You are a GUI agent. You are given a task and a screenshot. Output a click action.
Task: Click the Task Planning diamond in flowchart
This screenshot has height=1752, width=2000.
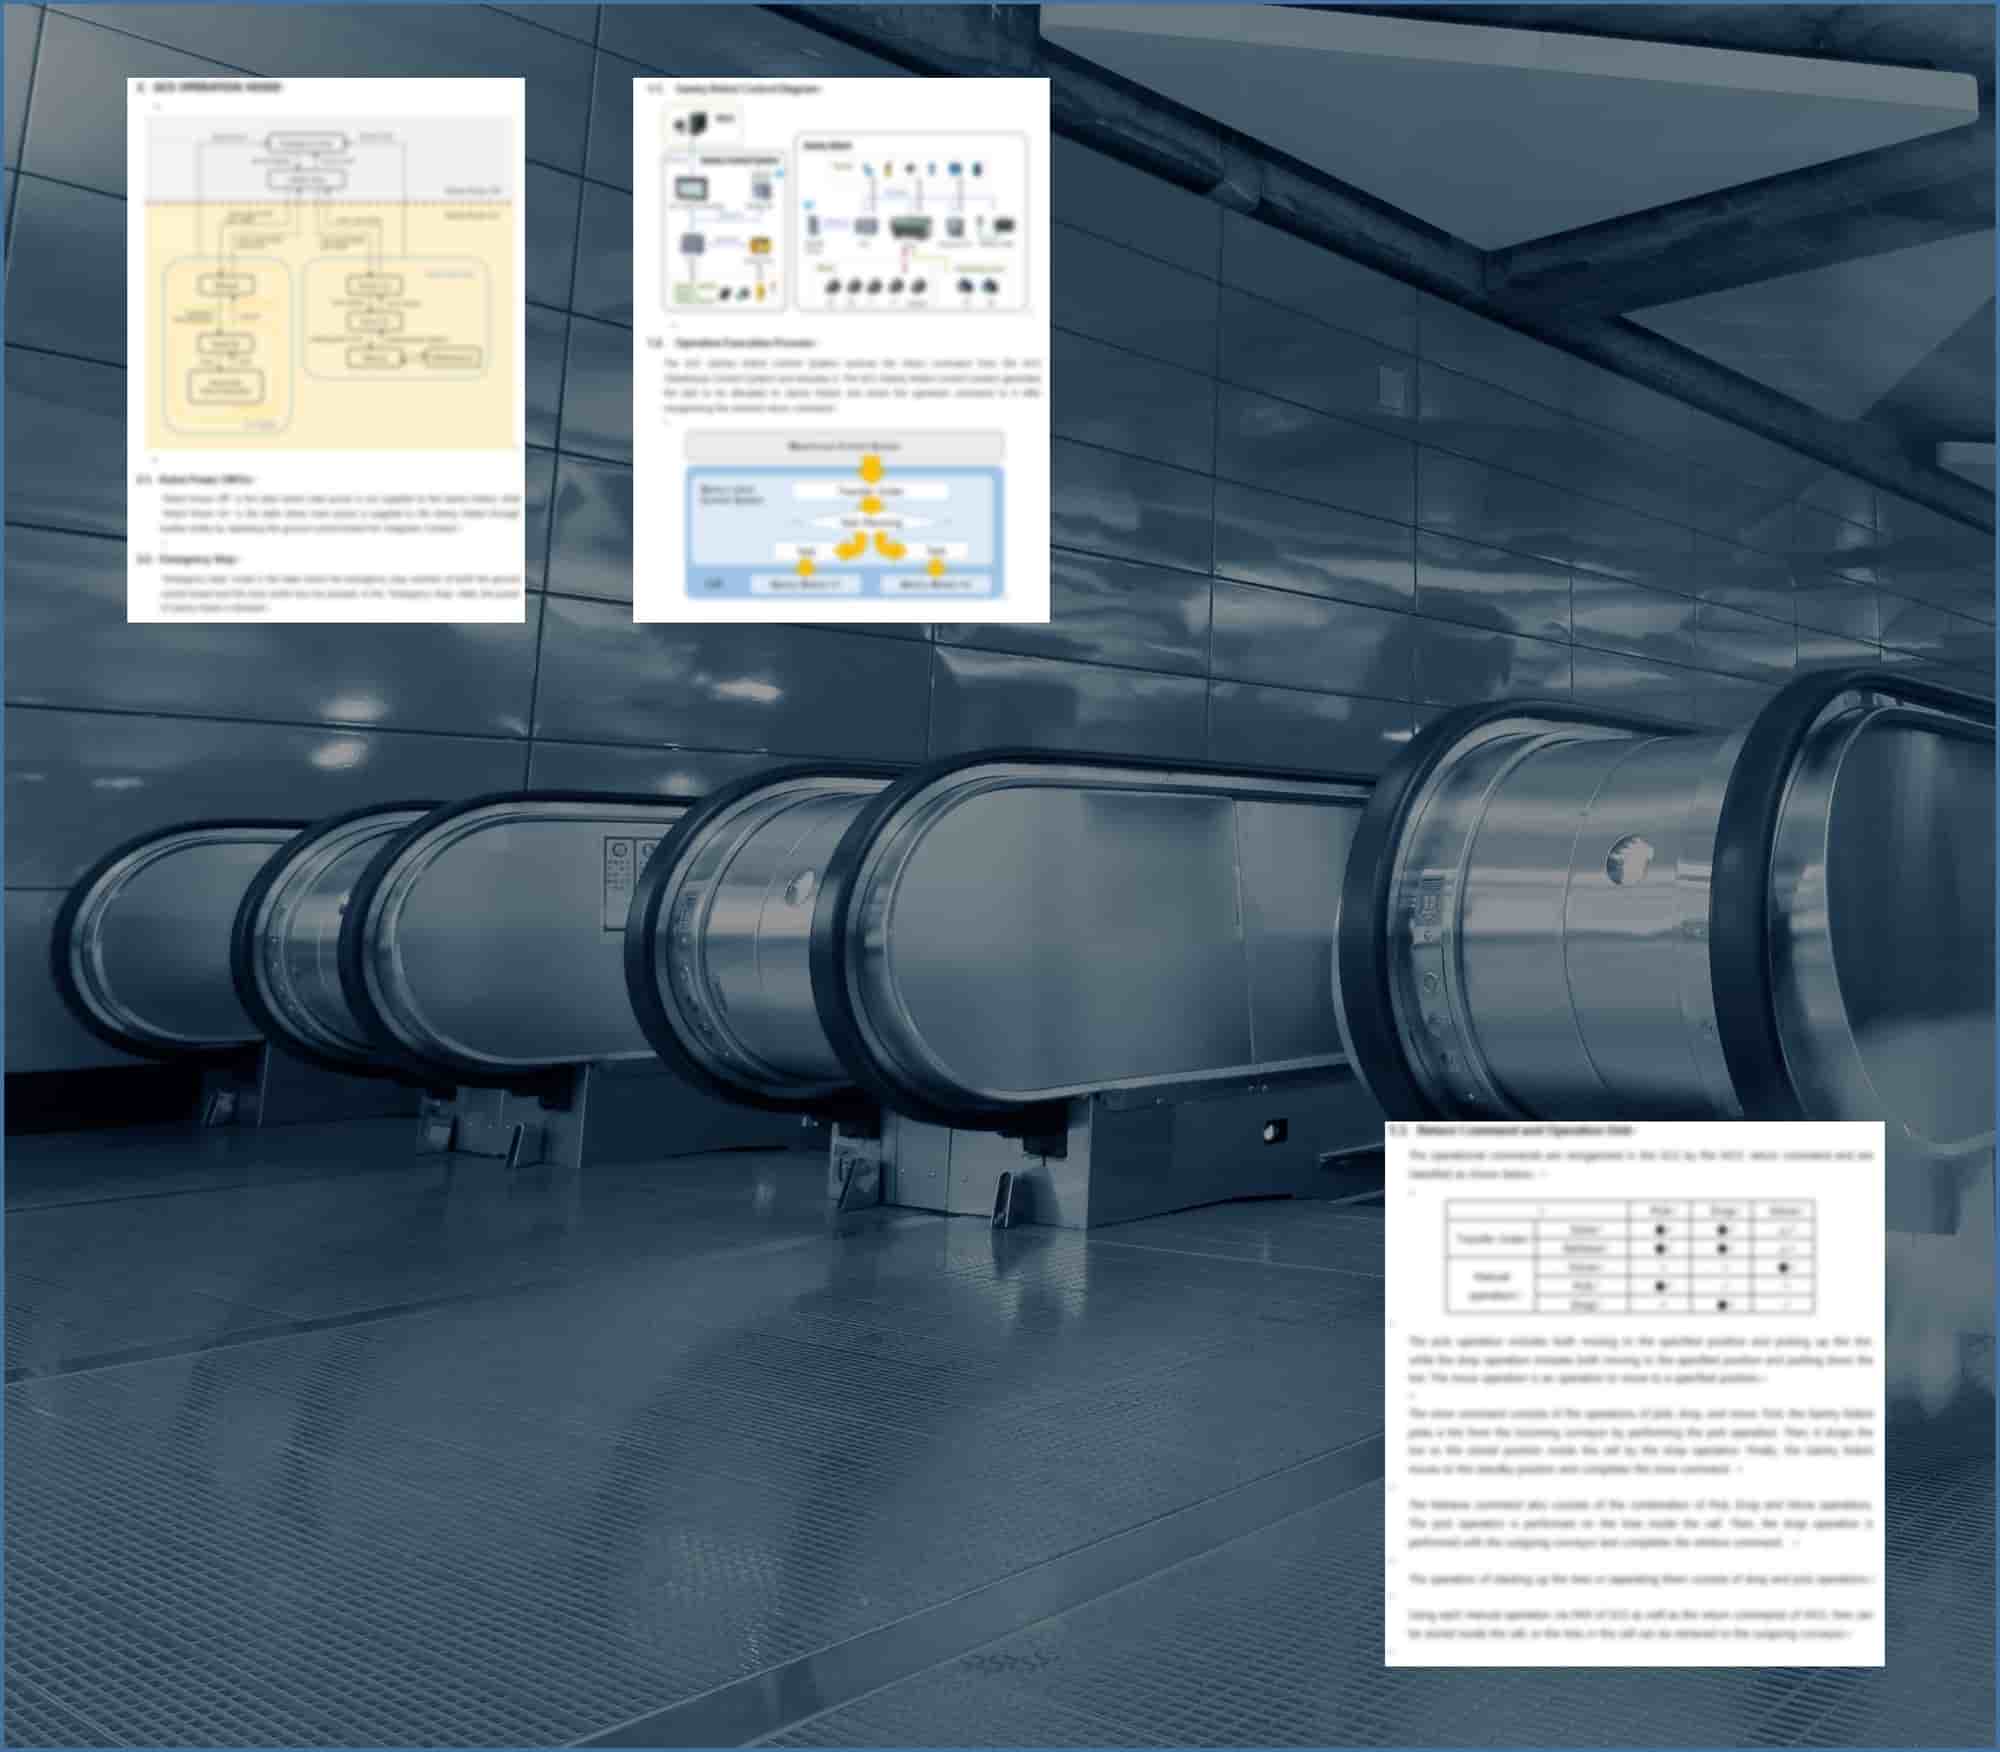click(x=870, y=522)
